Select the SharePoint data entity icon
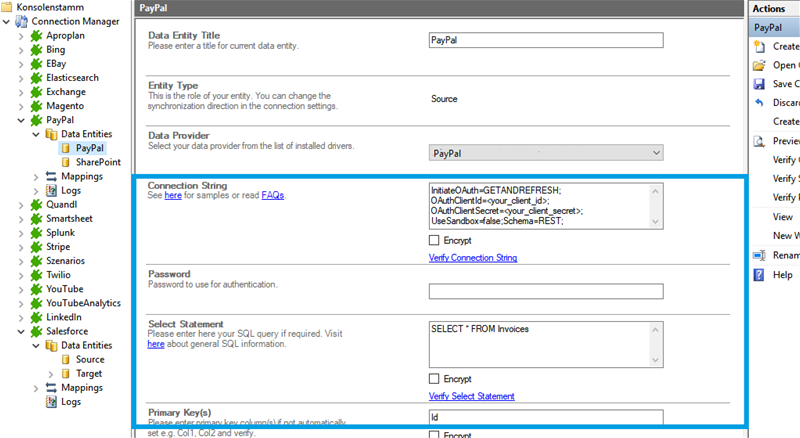This screenshot has width=800, height=438. [66, 162]
